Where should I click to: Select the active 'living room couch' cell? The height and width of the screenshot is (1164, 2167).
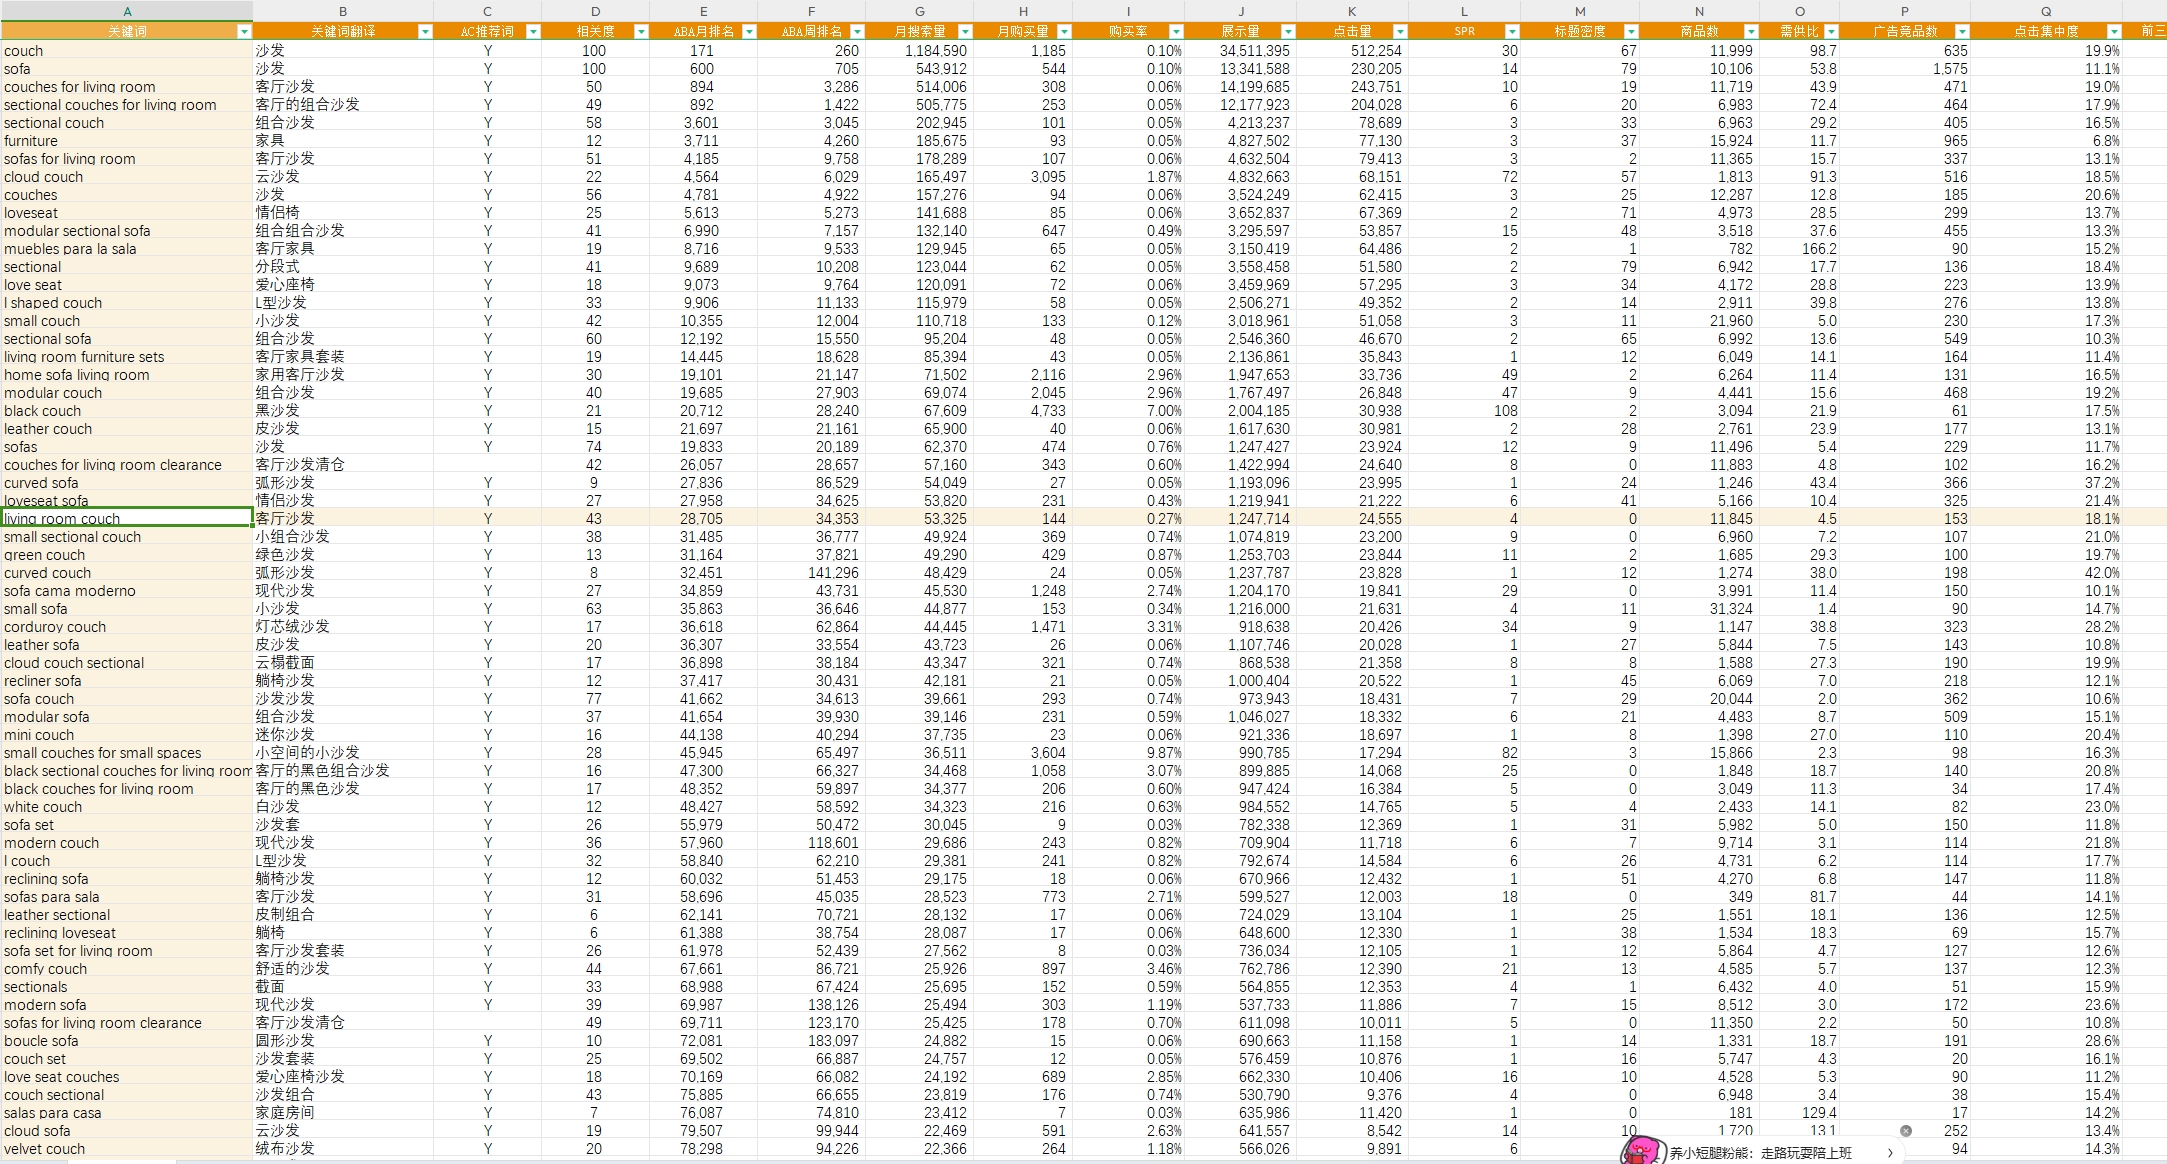pyautogui.click(x=127, y=518)
